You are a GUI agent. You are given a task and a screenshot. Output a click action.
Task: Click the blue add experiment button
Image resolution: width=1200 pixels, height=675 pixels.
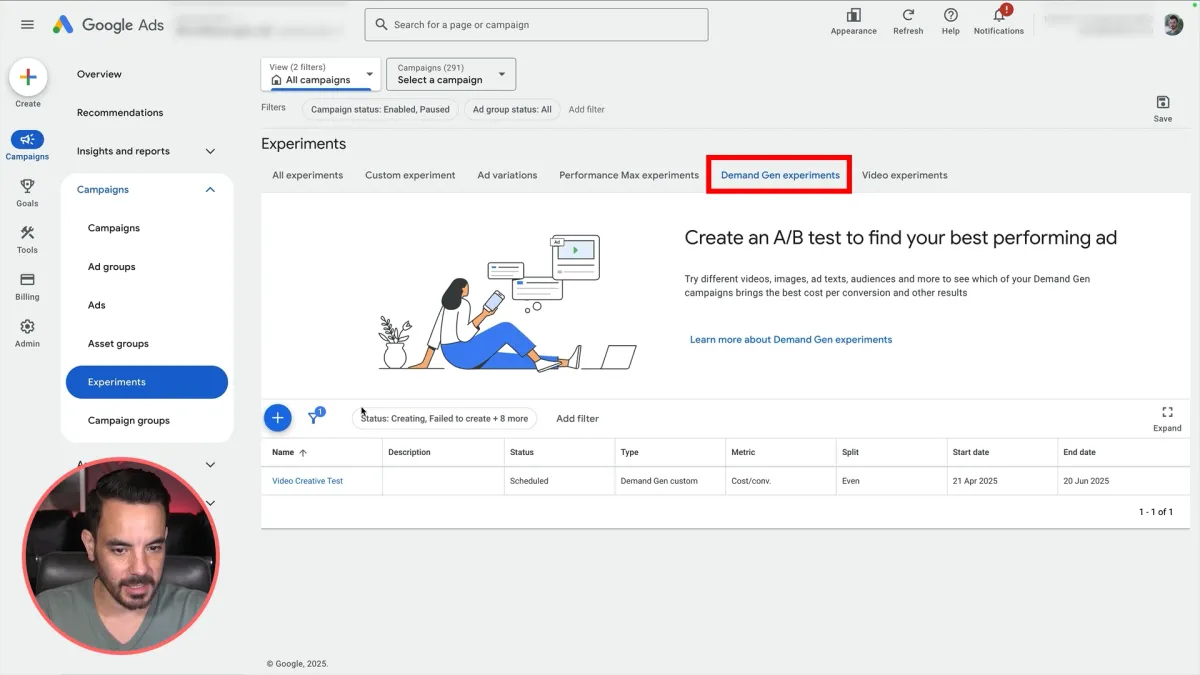[278, 418]
